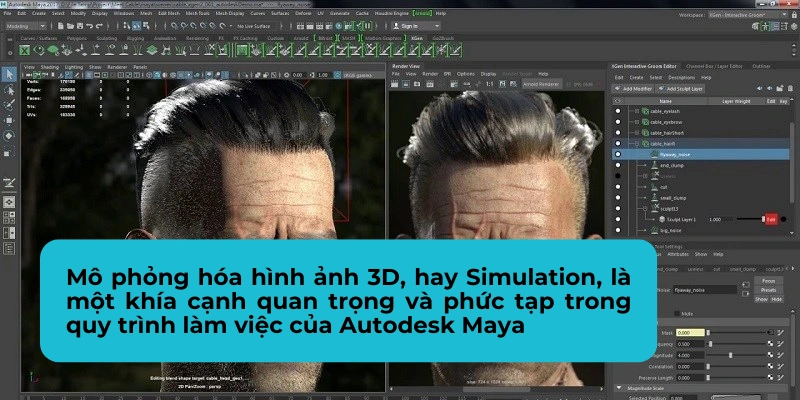Click the green X XGen shelf icon

click(x=24, y=50)
